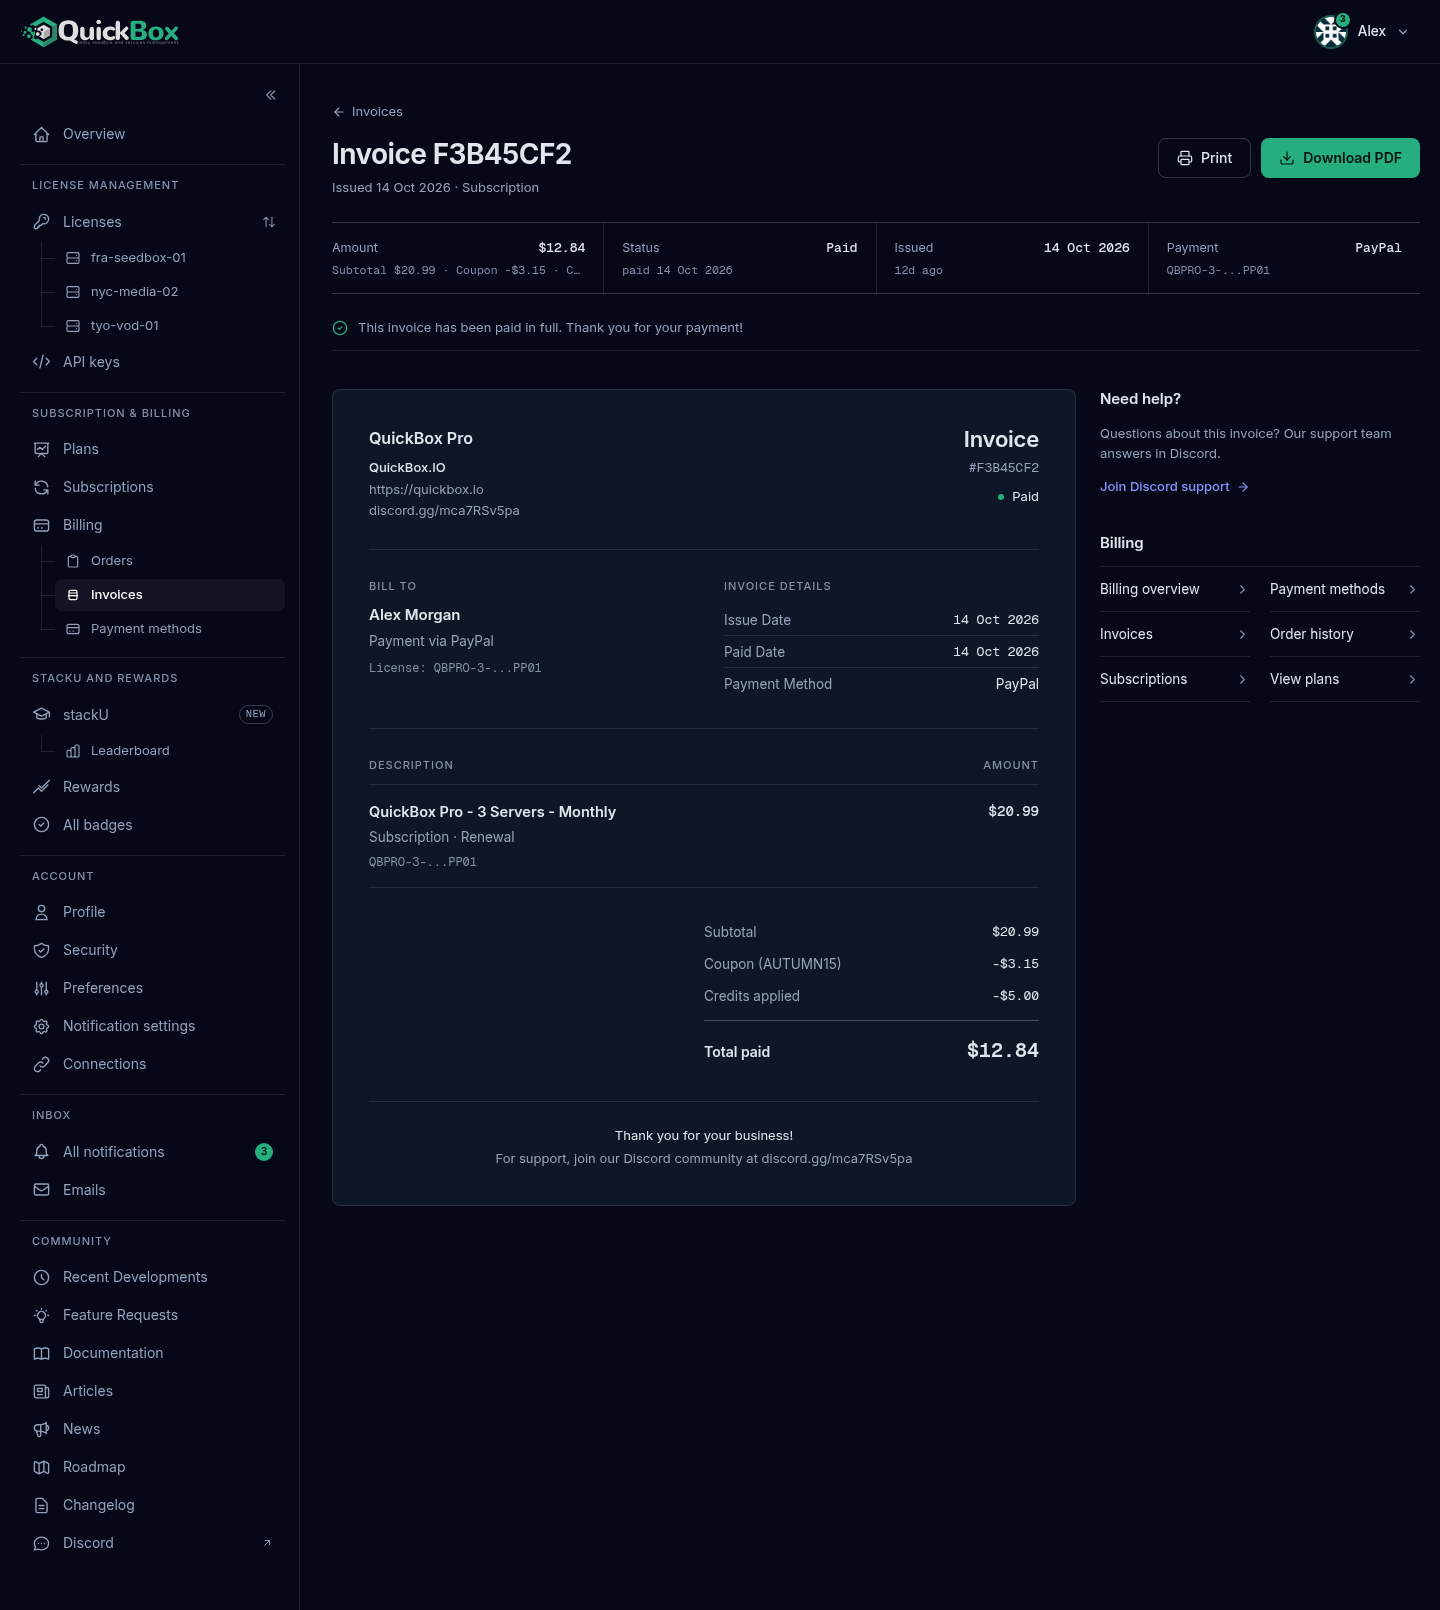Open tyo-vod-01 license in sidebar

click(x=170, y=326)
